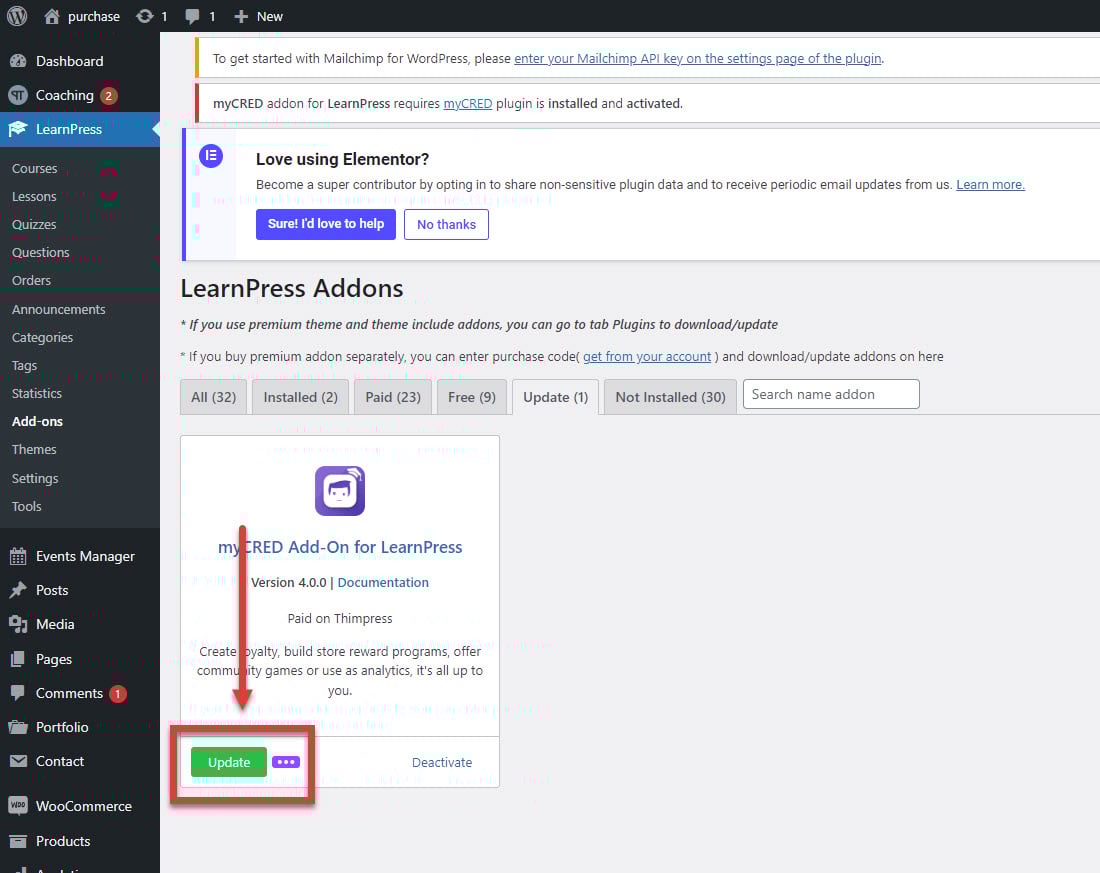1100x873 pixels.
Task: Click the Paid on Thimpress text
Action: (x=340, y=618)
